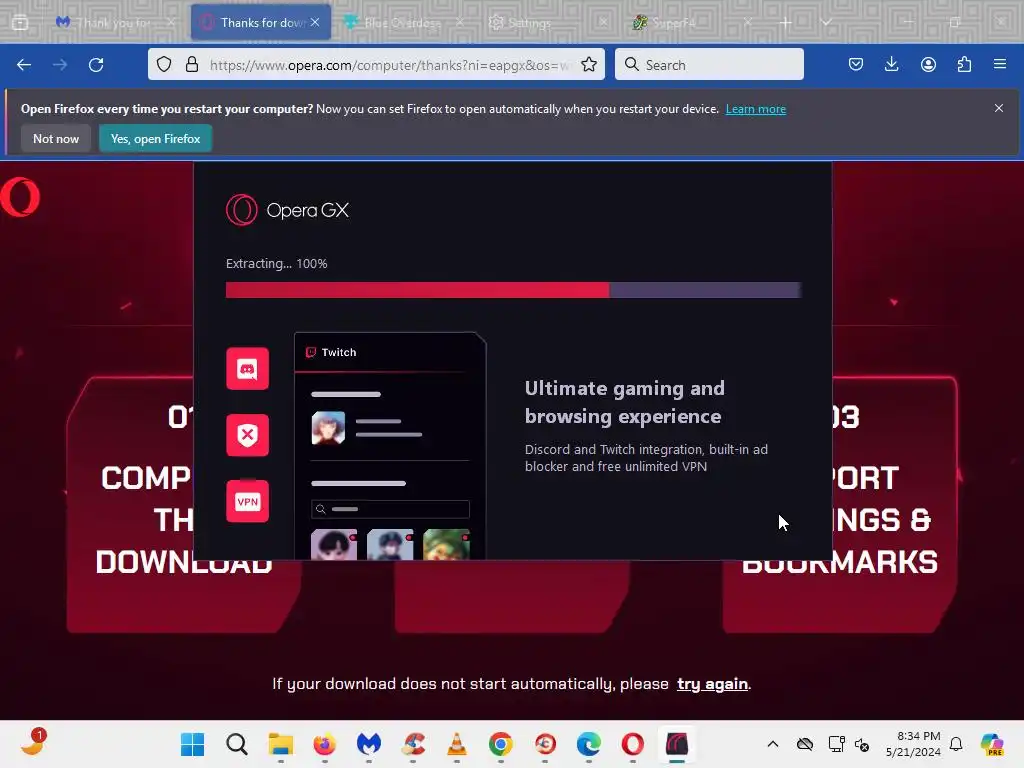The height and width of the screenshot is (768, 1024).
Task: Bookmark this page with the star
Action: pyautogui.click(x=589, y=65)
